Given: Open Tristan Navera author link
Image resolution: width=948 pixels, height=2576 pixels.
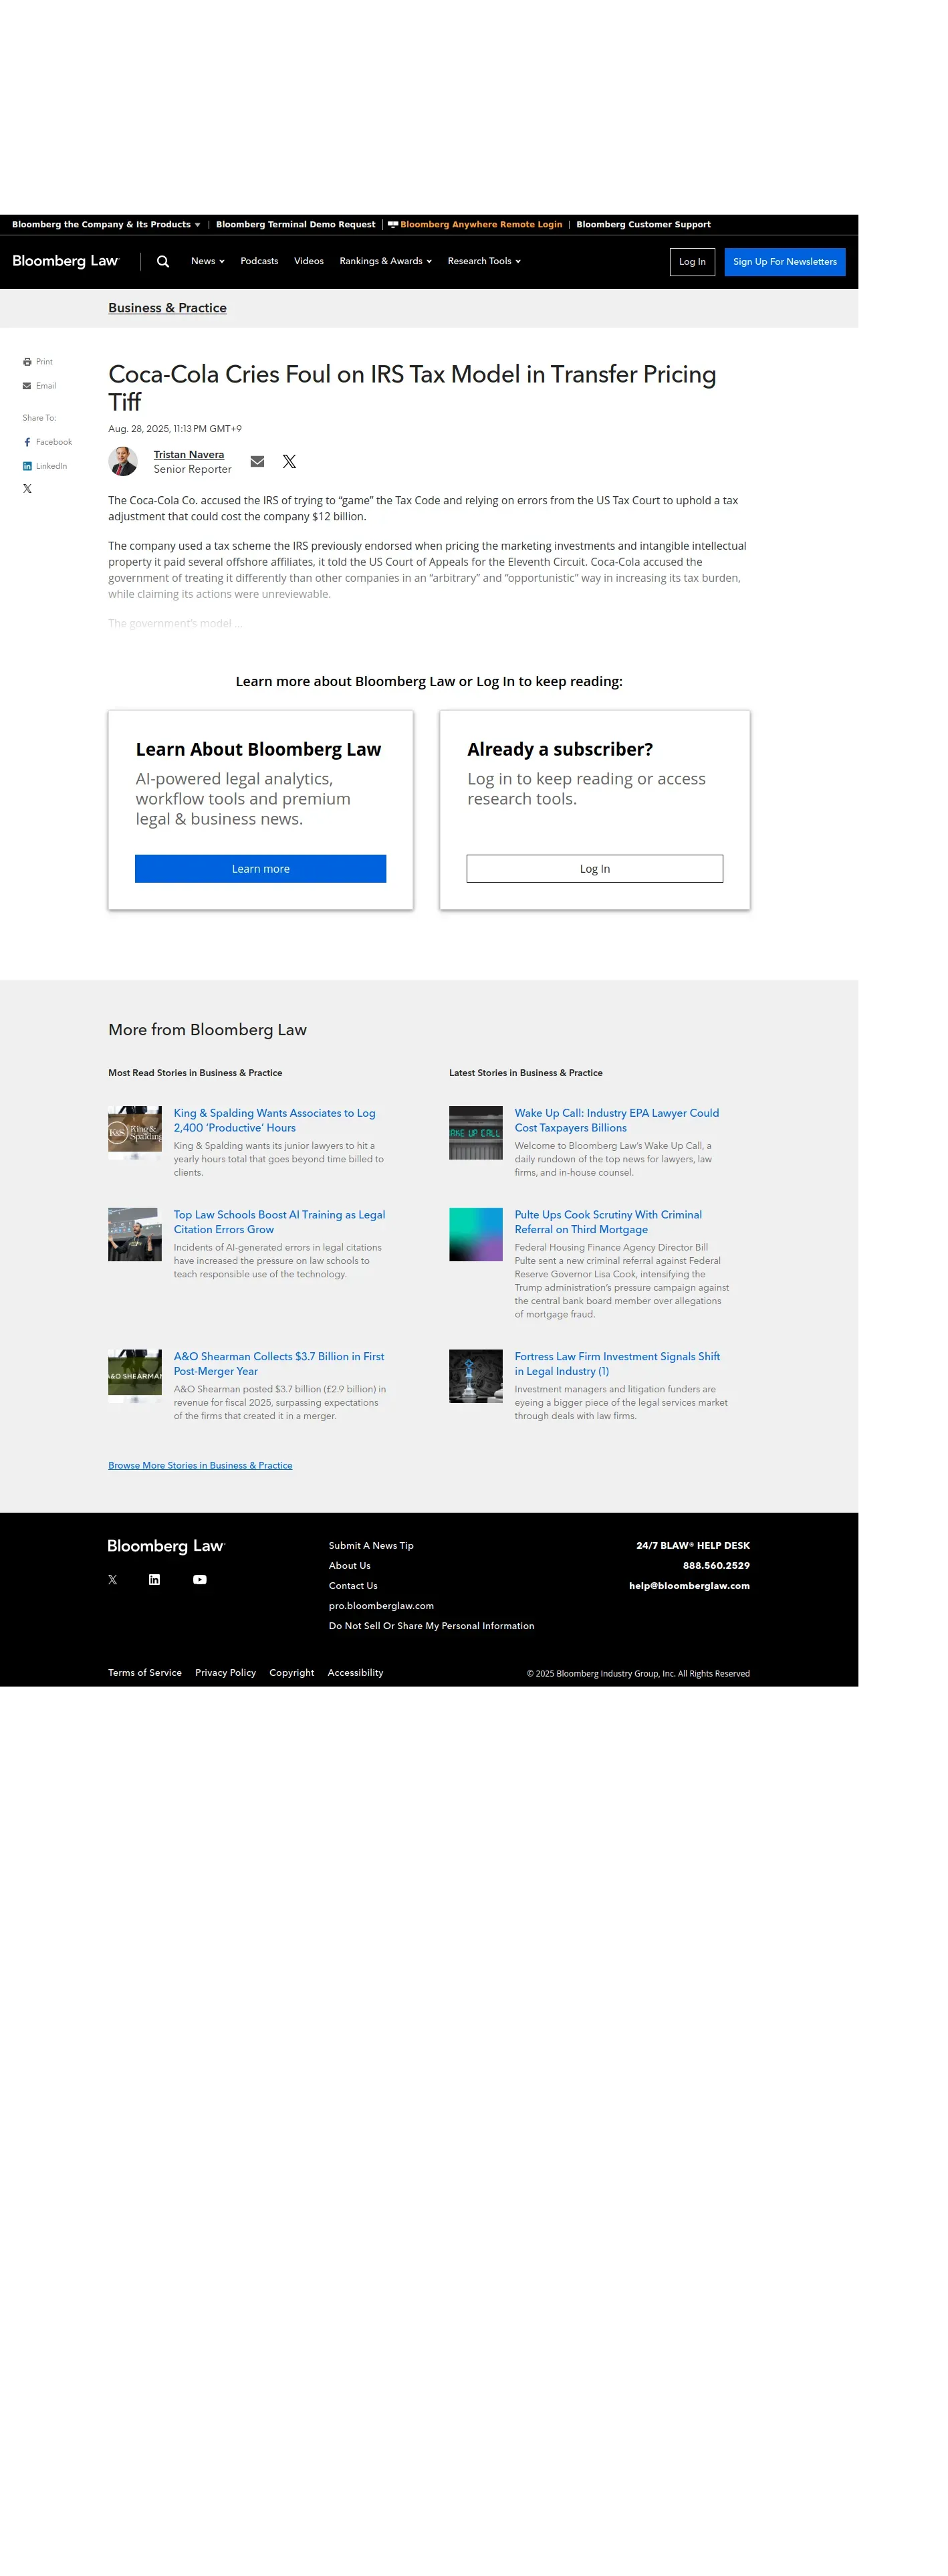Looking at the screenshot, I should (188, 455).
